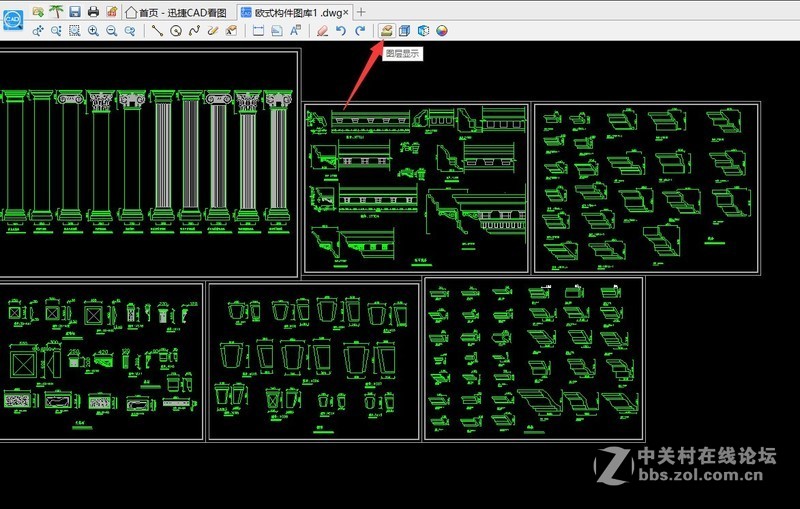Open the color wheel background setting

coord(442,31)
